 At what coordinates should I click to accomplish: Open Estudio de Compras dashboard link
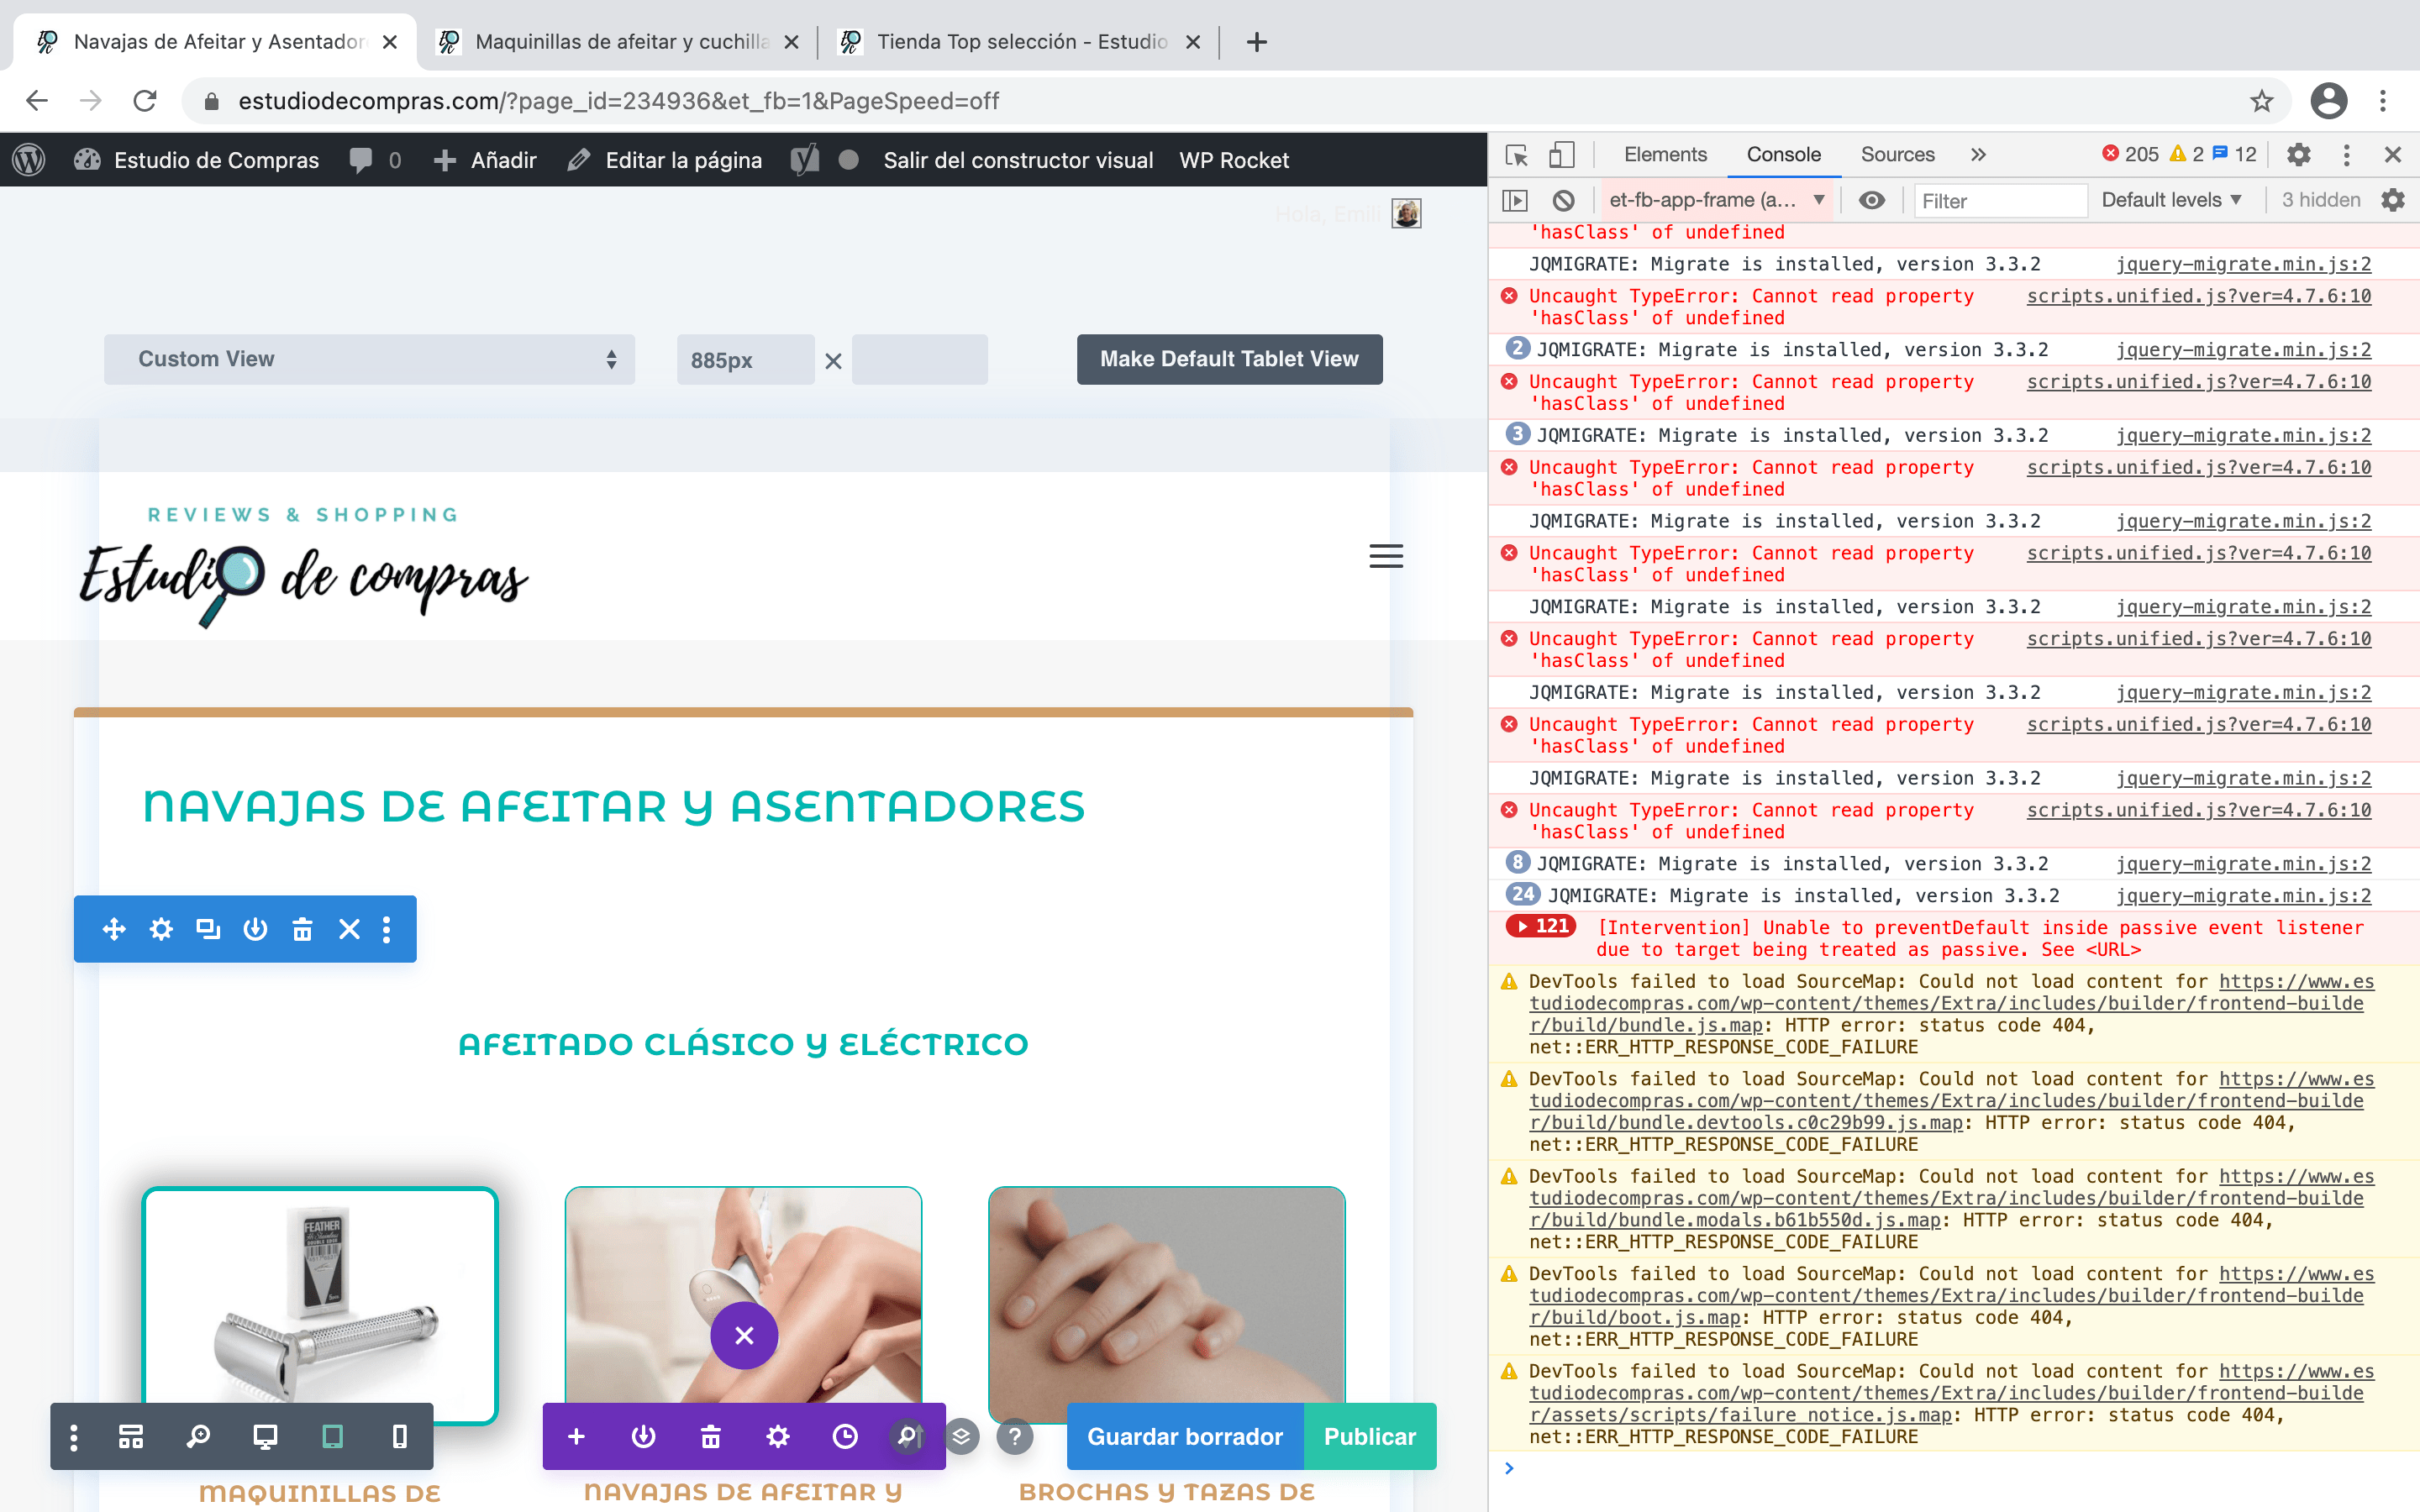point(197,160)
